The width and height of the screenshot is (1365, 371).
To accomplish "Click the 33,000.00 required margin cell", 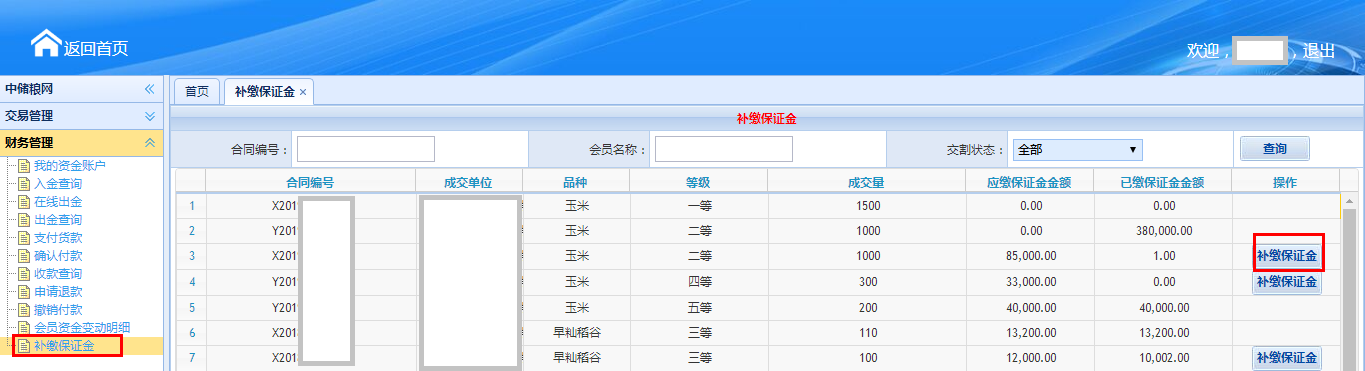I will pos(1030,282).
